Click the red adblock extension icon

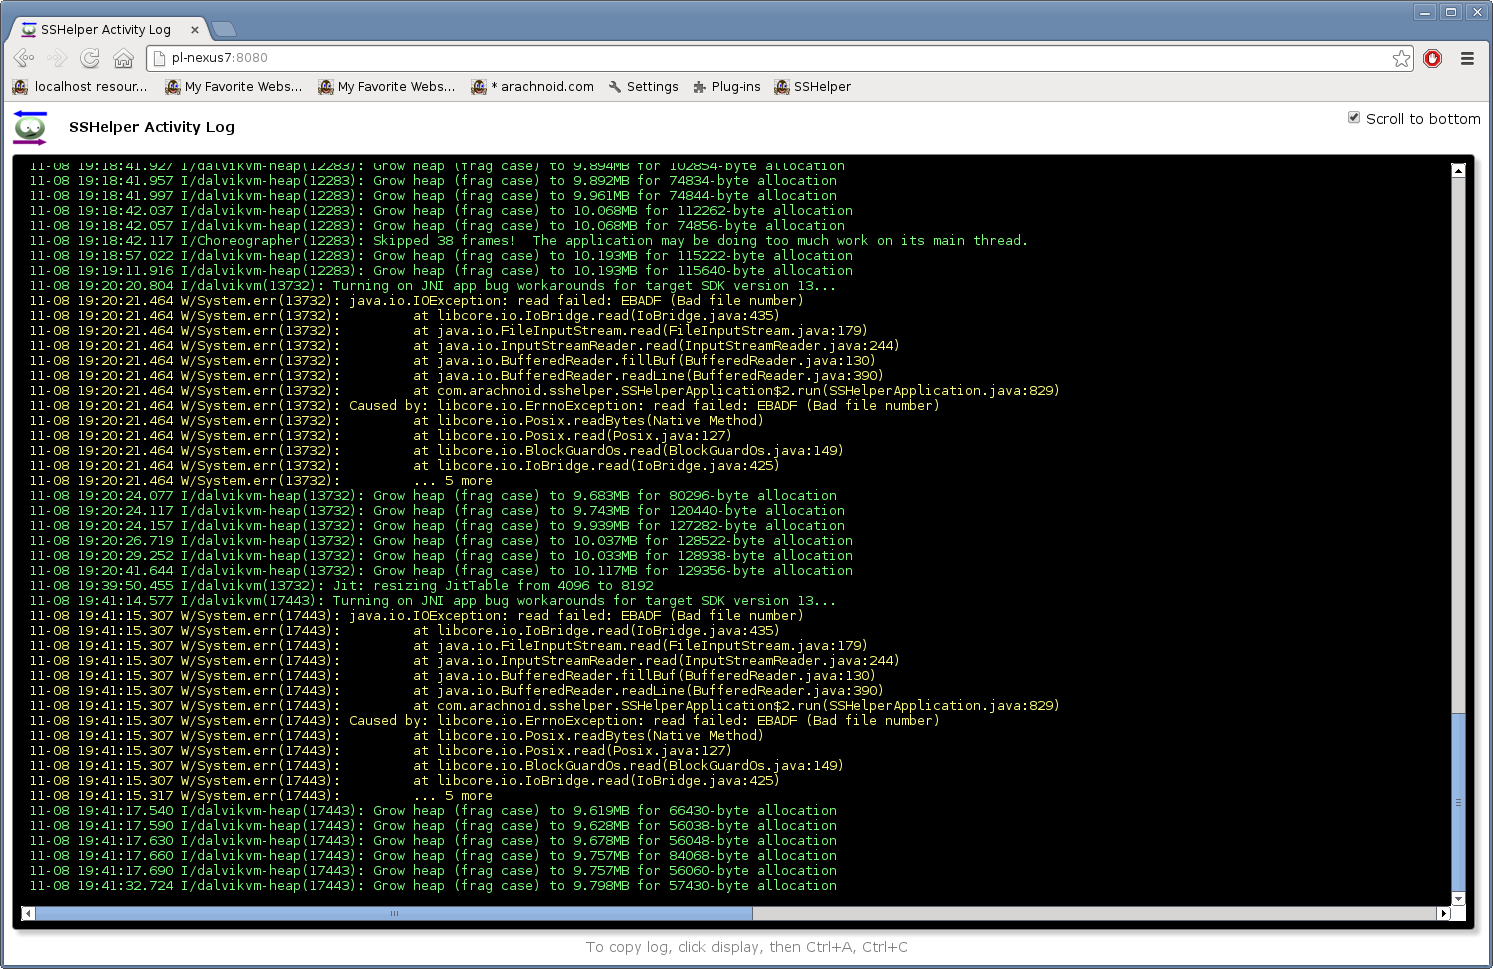[x=1432, y=58]
